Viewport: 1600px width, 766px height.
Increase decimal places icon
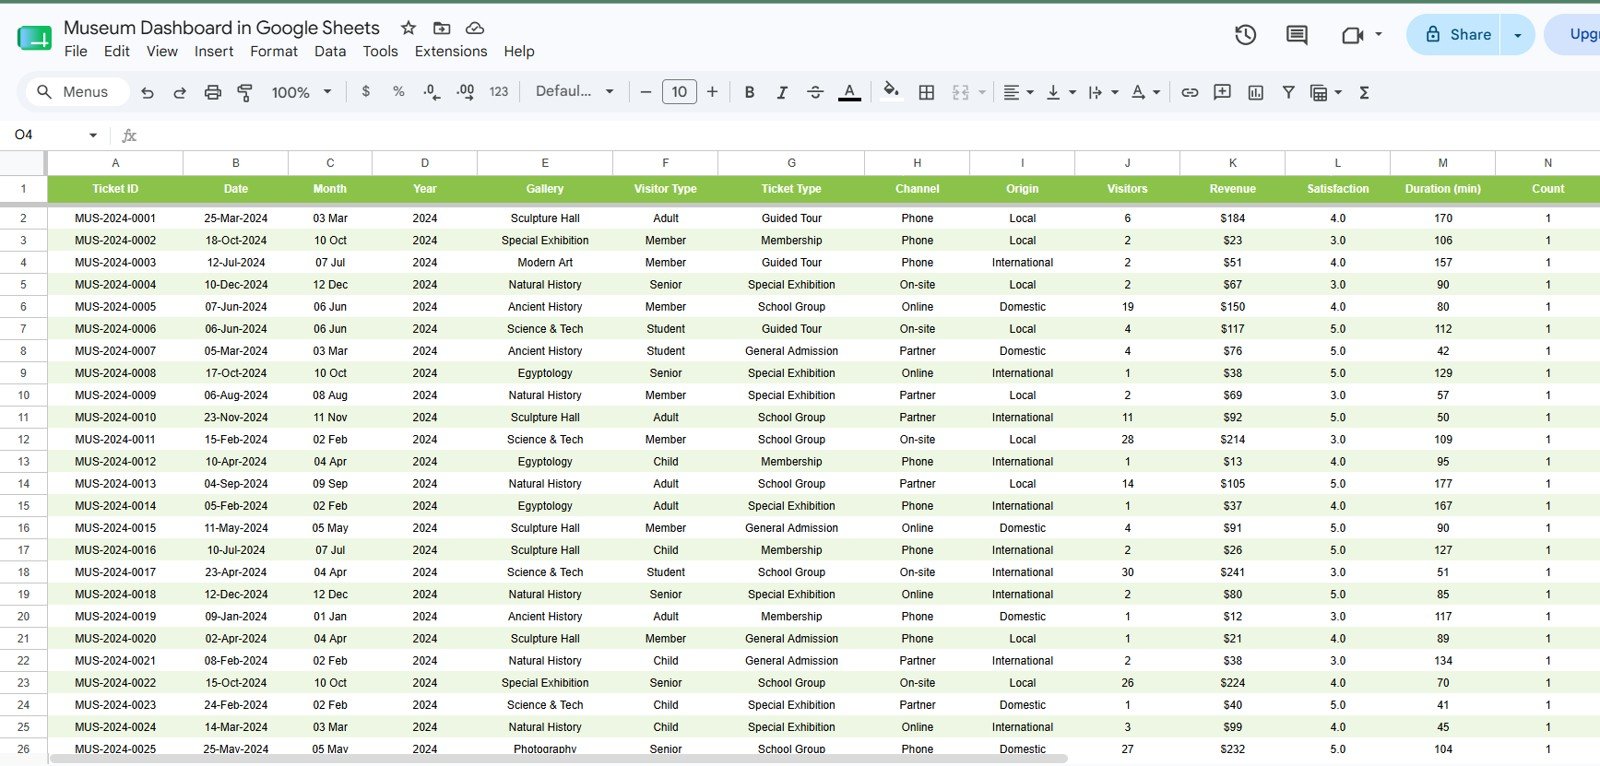tap(465, 91)
